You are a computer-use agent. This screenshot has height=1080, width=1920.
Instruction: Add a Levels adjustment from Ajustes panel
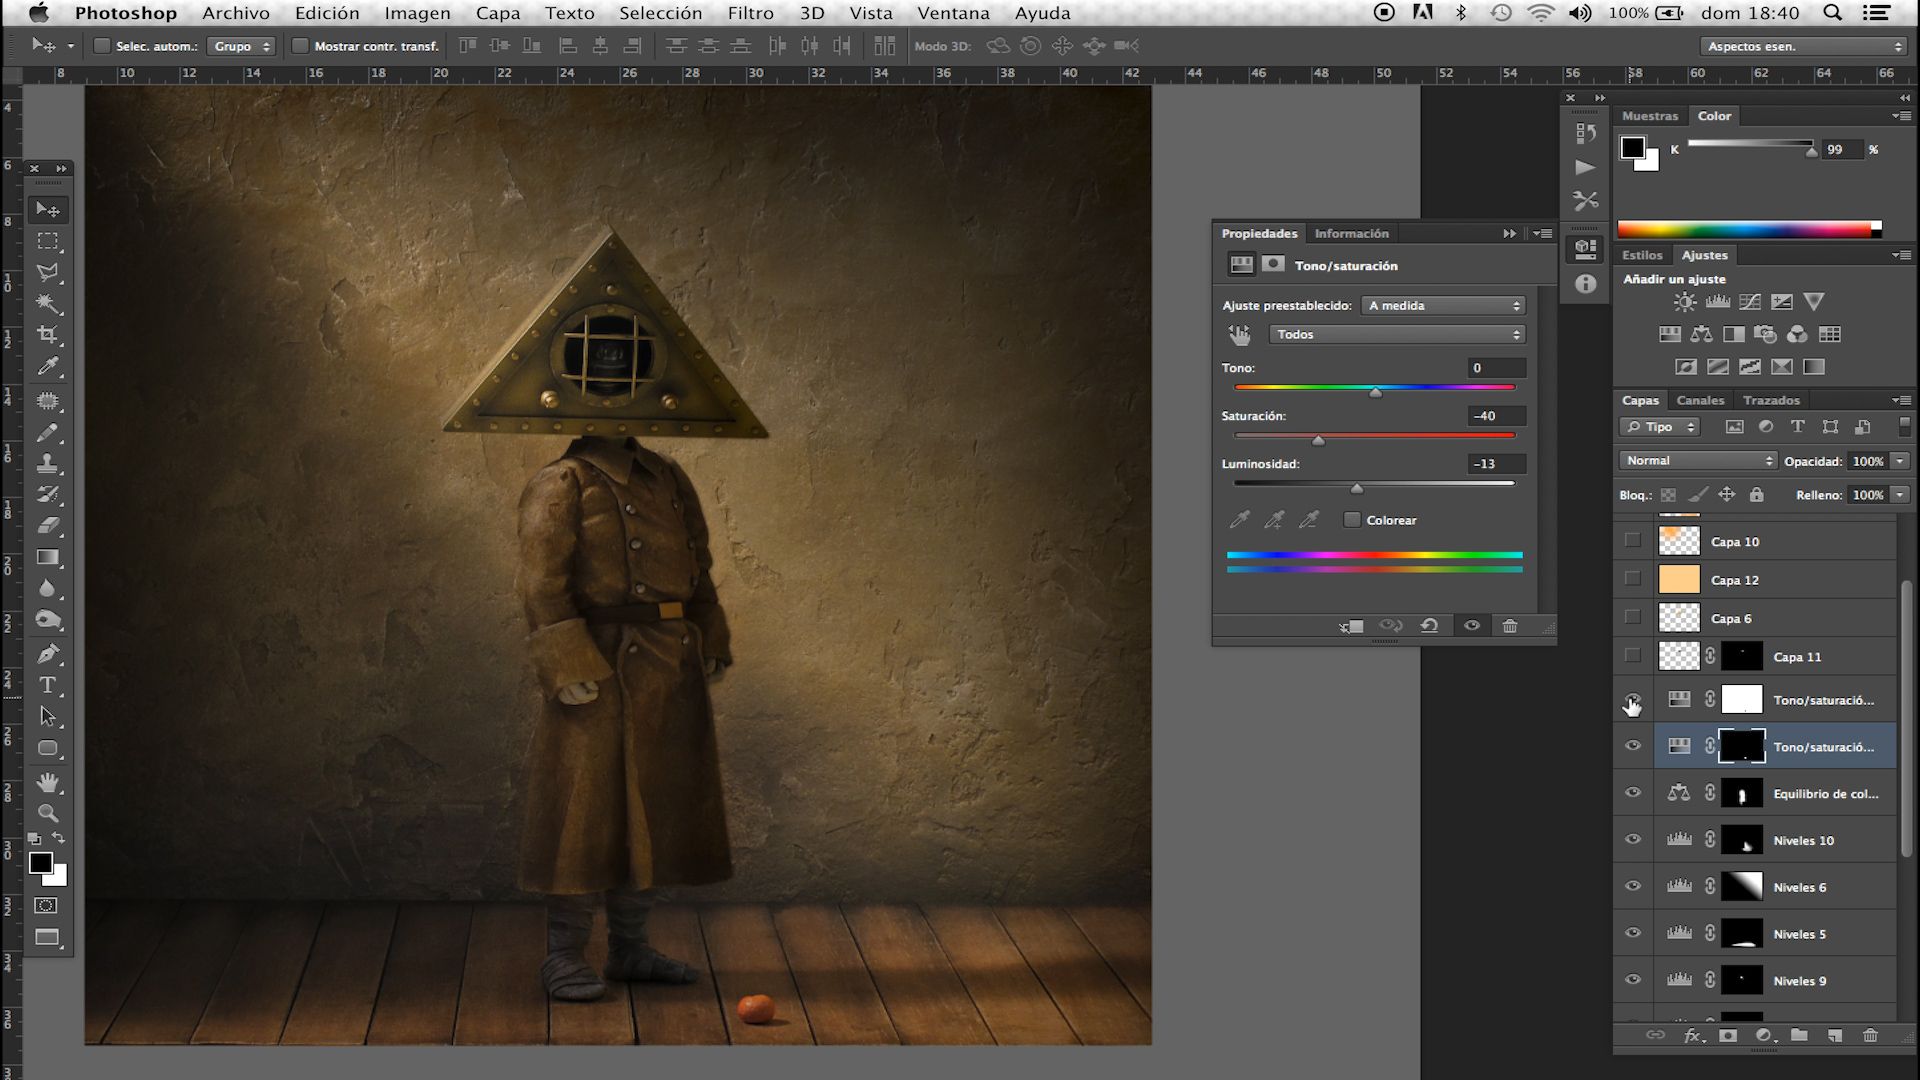1718,302
